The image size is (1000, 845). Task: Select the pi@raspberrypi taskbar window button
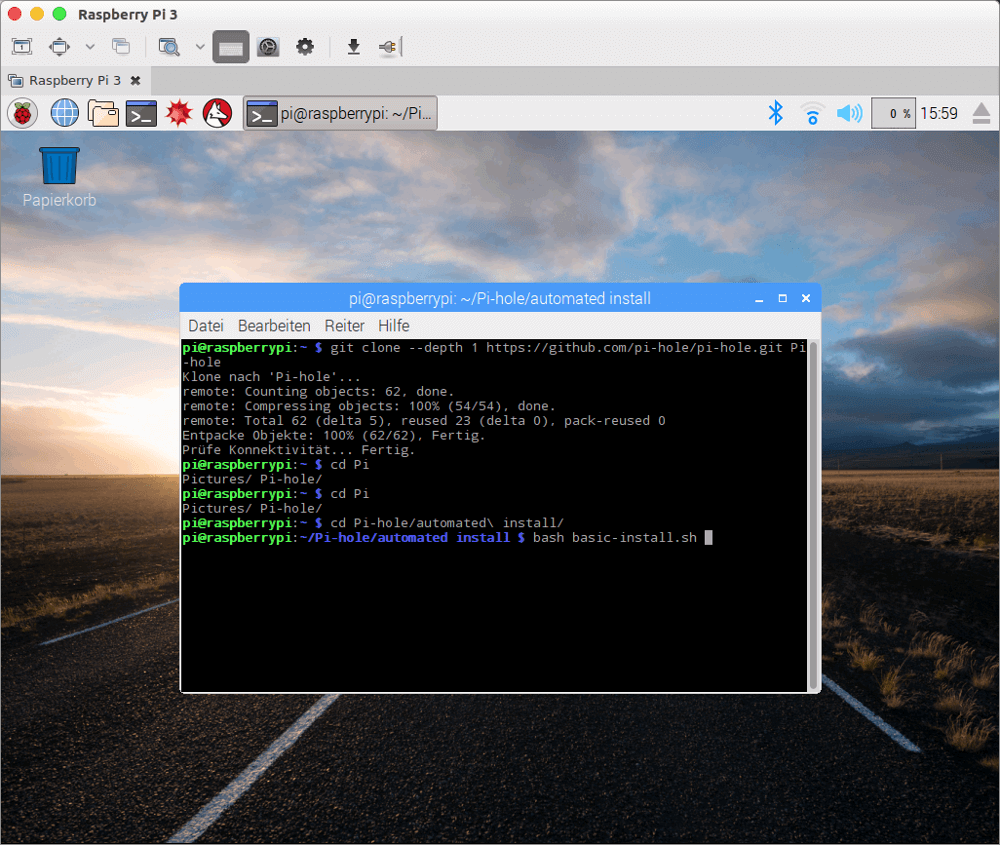tap(341, 114)
